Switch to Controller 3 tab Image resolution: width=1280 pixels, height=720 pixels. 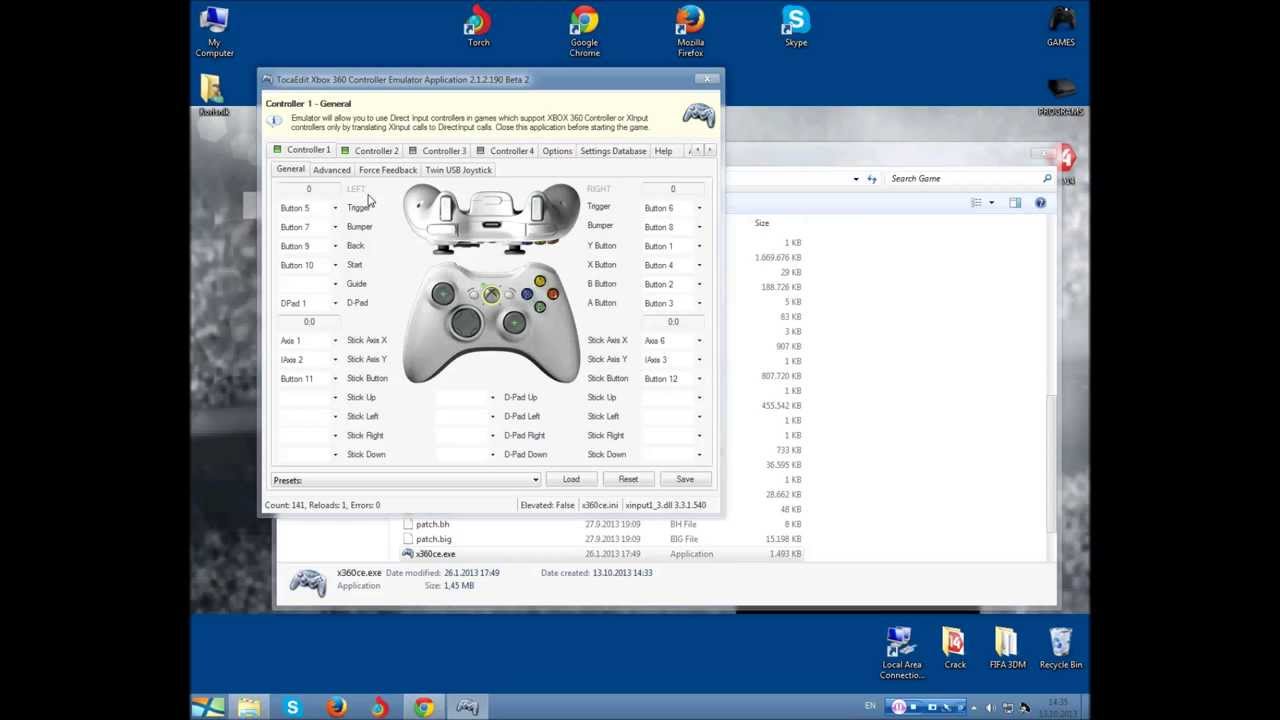(438, 151)
